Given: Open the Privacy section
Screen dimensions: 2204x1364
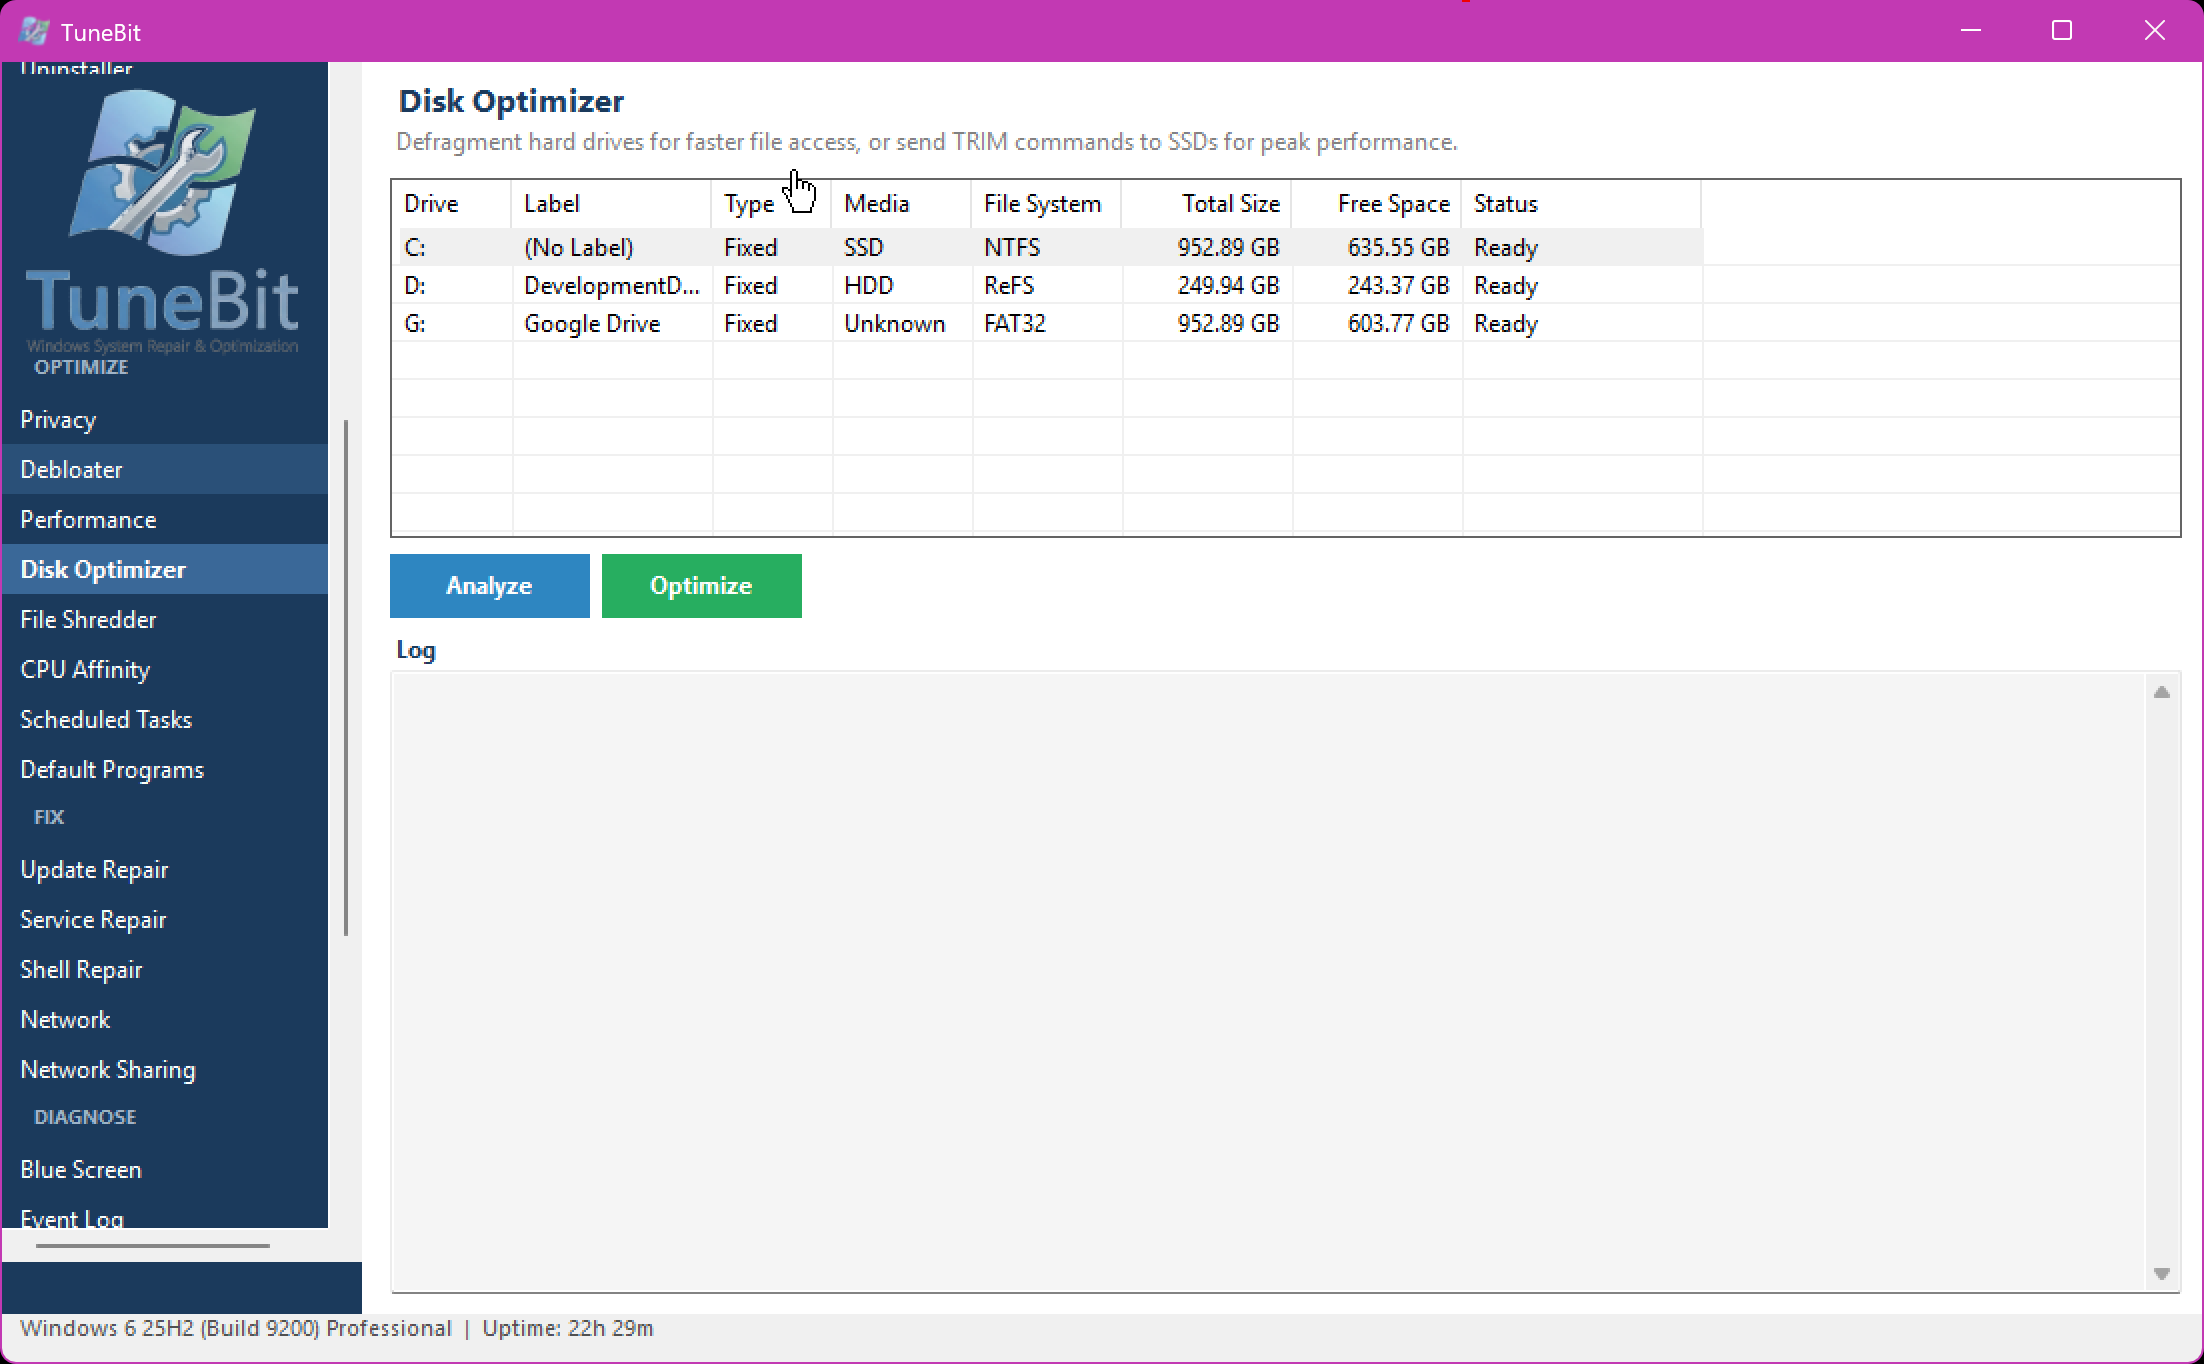Looking at the screenshot, I should (x=164, y=419).
